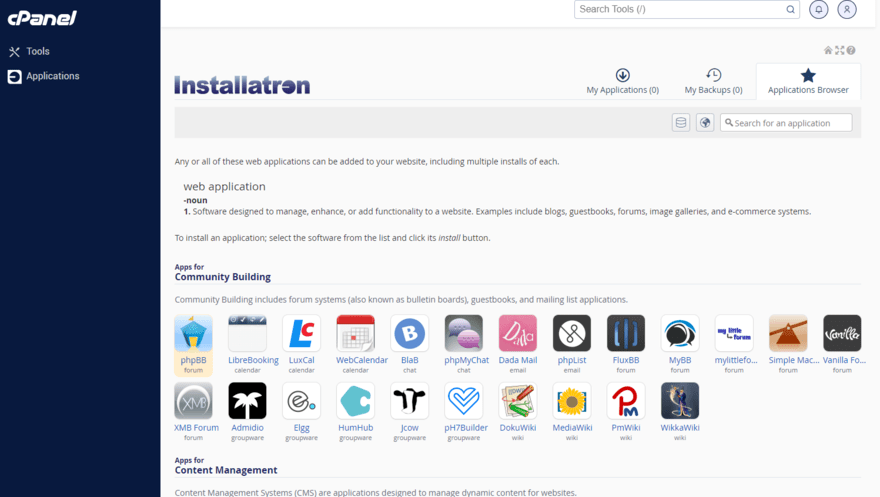Select the phpMyChat application icon
The height and width of the screenshot is (497, 880).
tap(464, 333)
